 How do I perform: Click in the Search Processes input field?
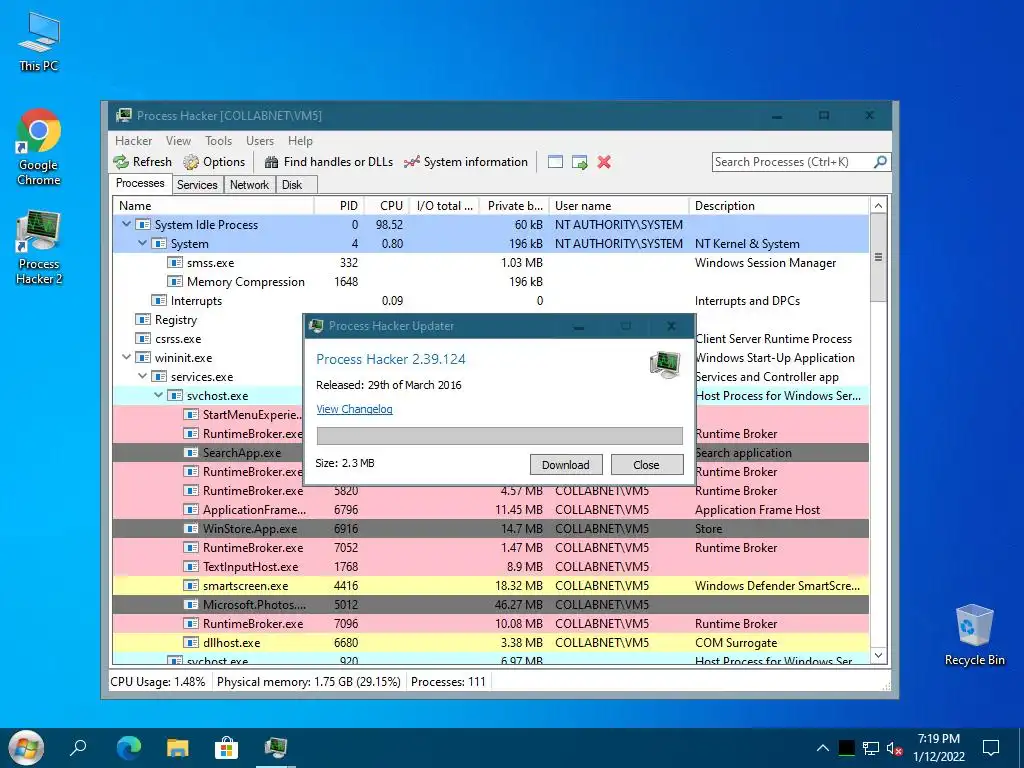[793, 162]
